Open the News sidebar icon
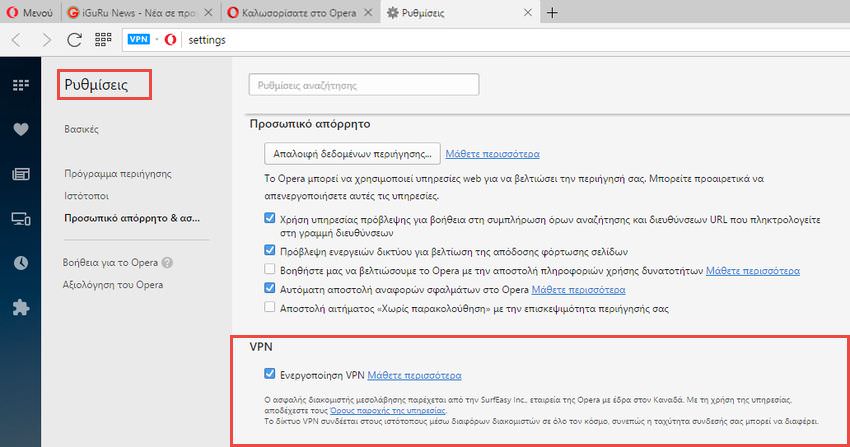Screen dimensions: 850x447 [x=20, y=174]
